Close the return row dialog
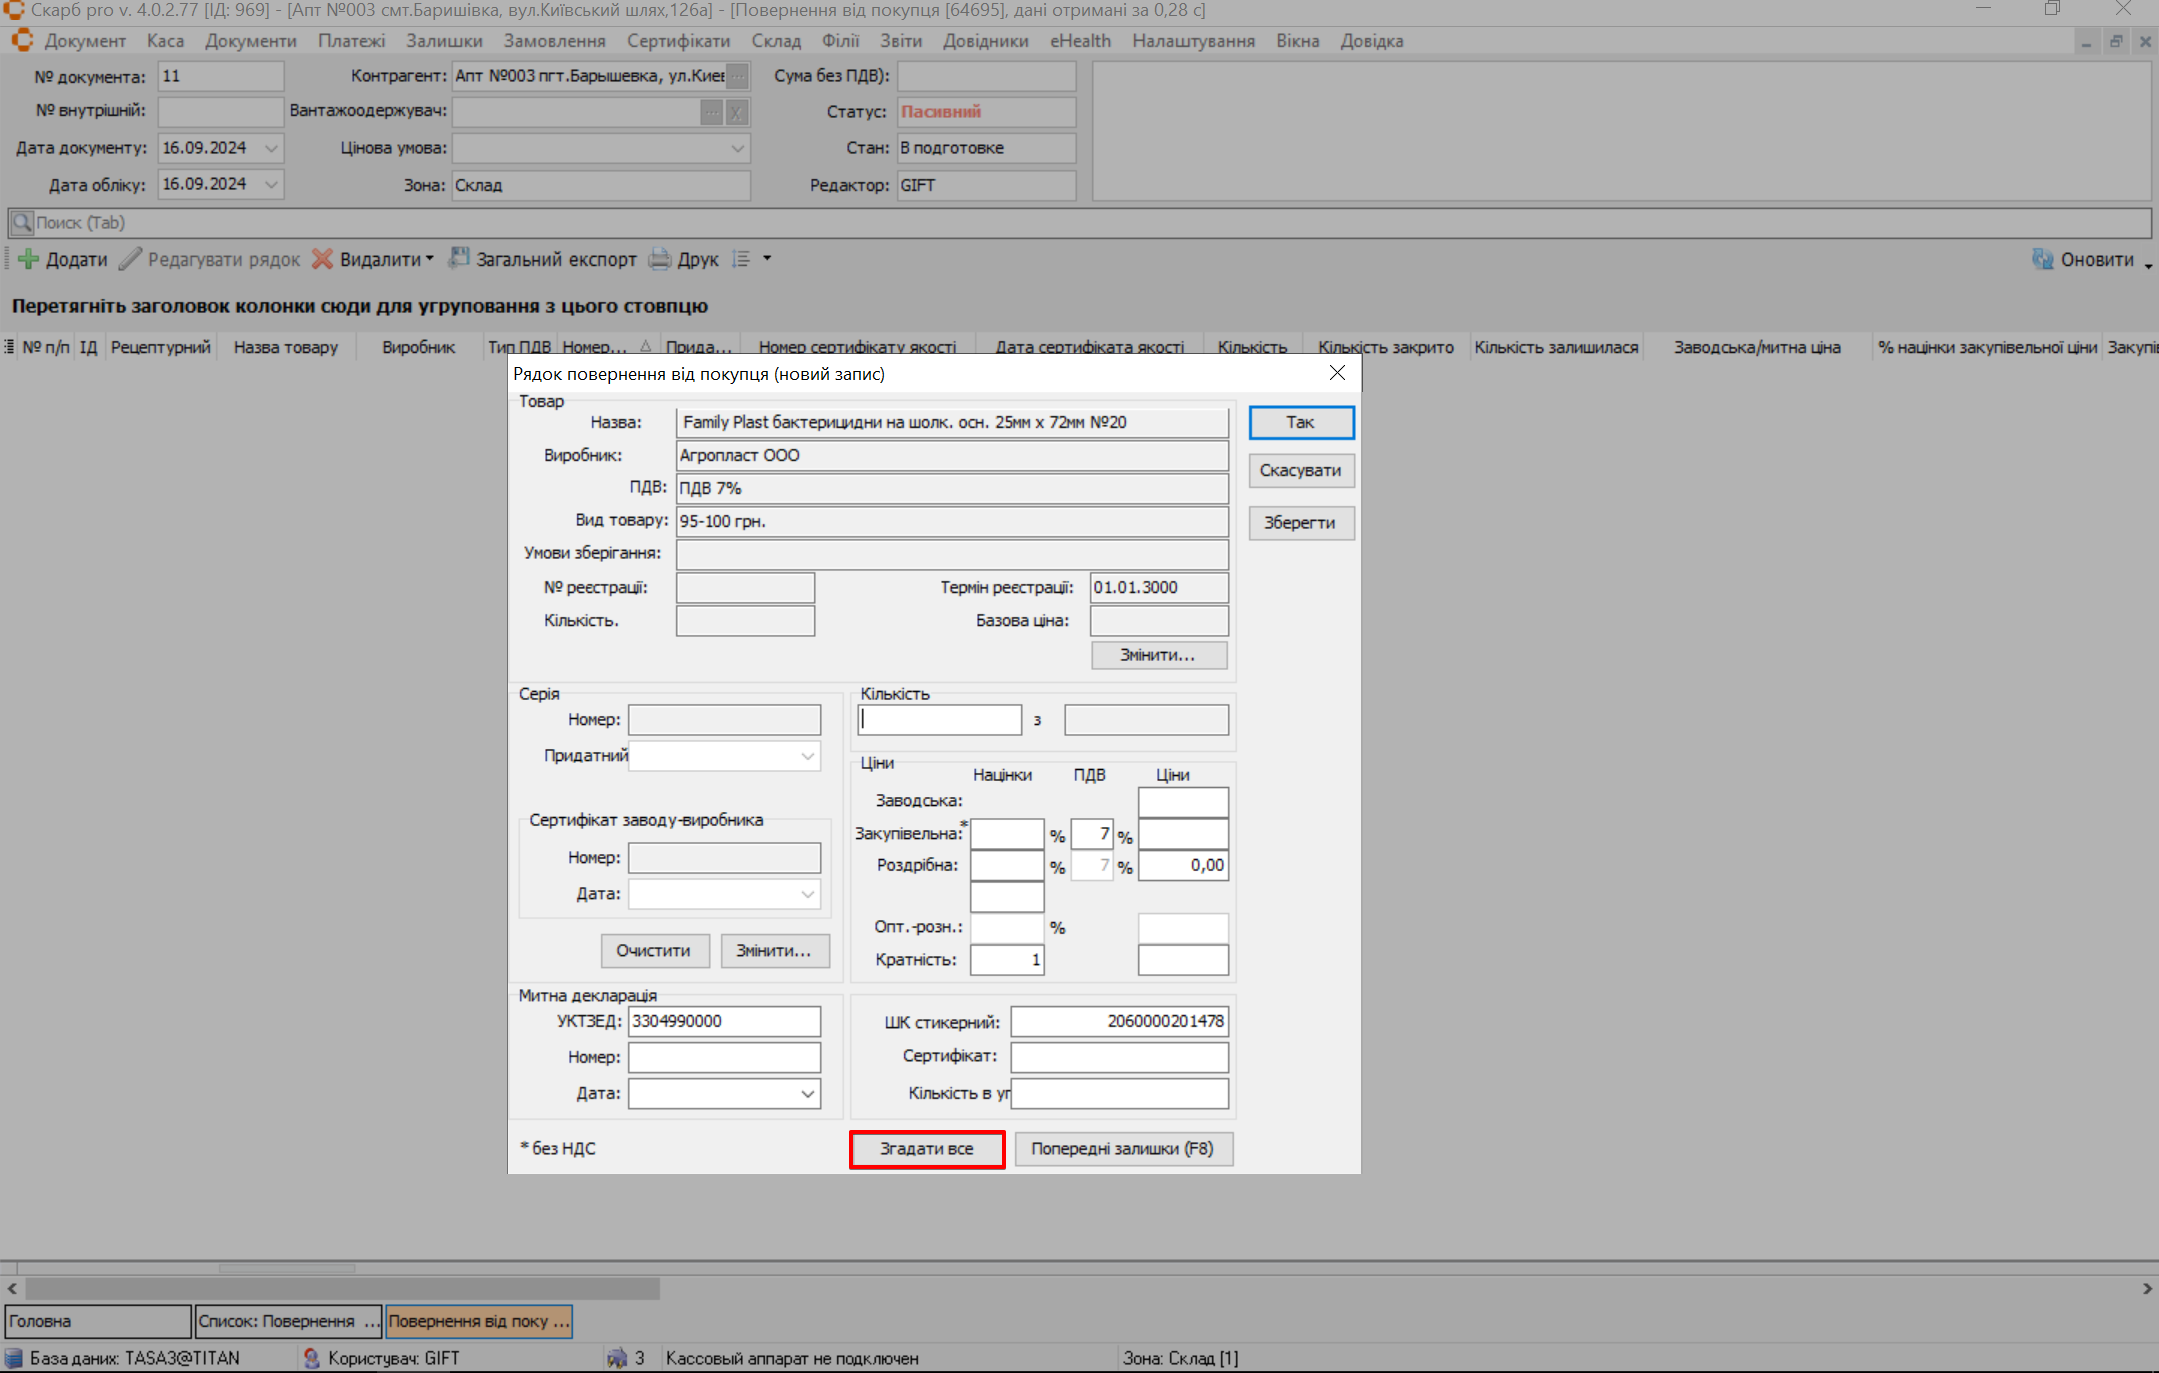This screenshot has height=1373, width=2159. (x=1337, y=373)
